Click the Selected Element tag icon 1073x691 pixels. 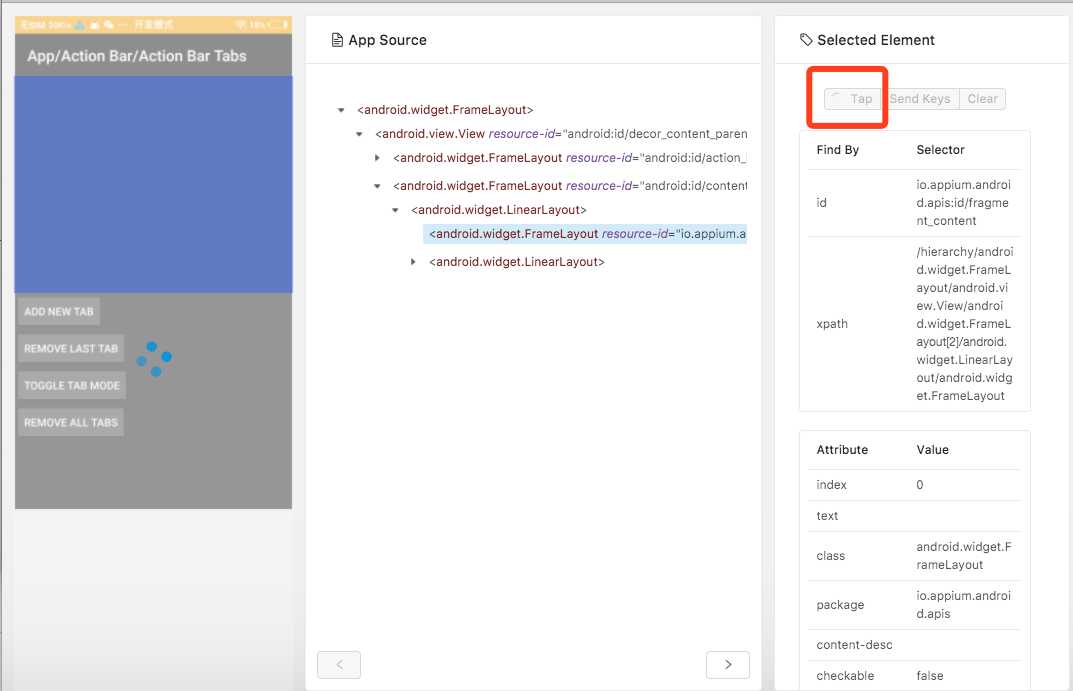coord(806,40)
